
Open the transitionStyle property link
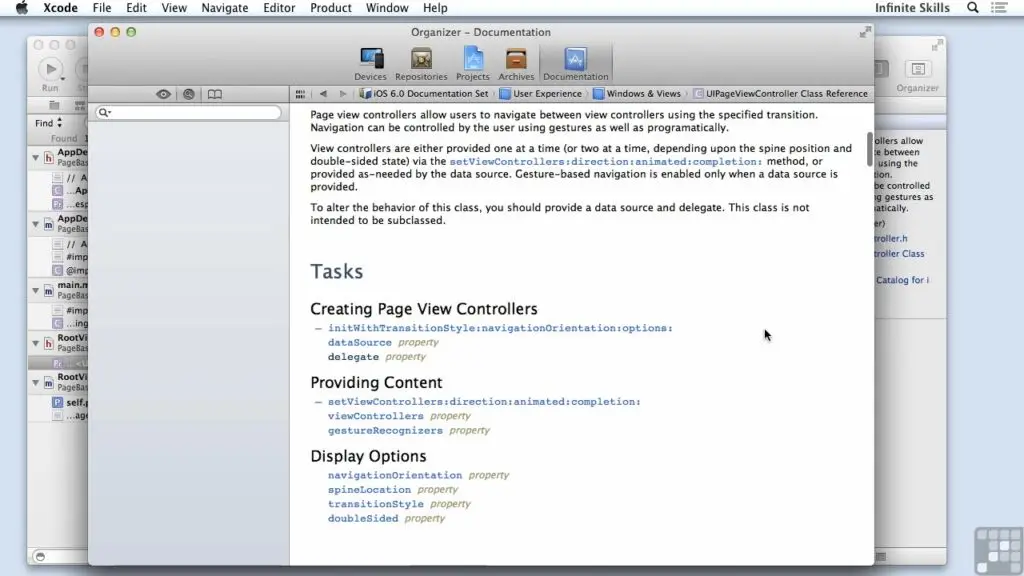[x=376, y=504]
